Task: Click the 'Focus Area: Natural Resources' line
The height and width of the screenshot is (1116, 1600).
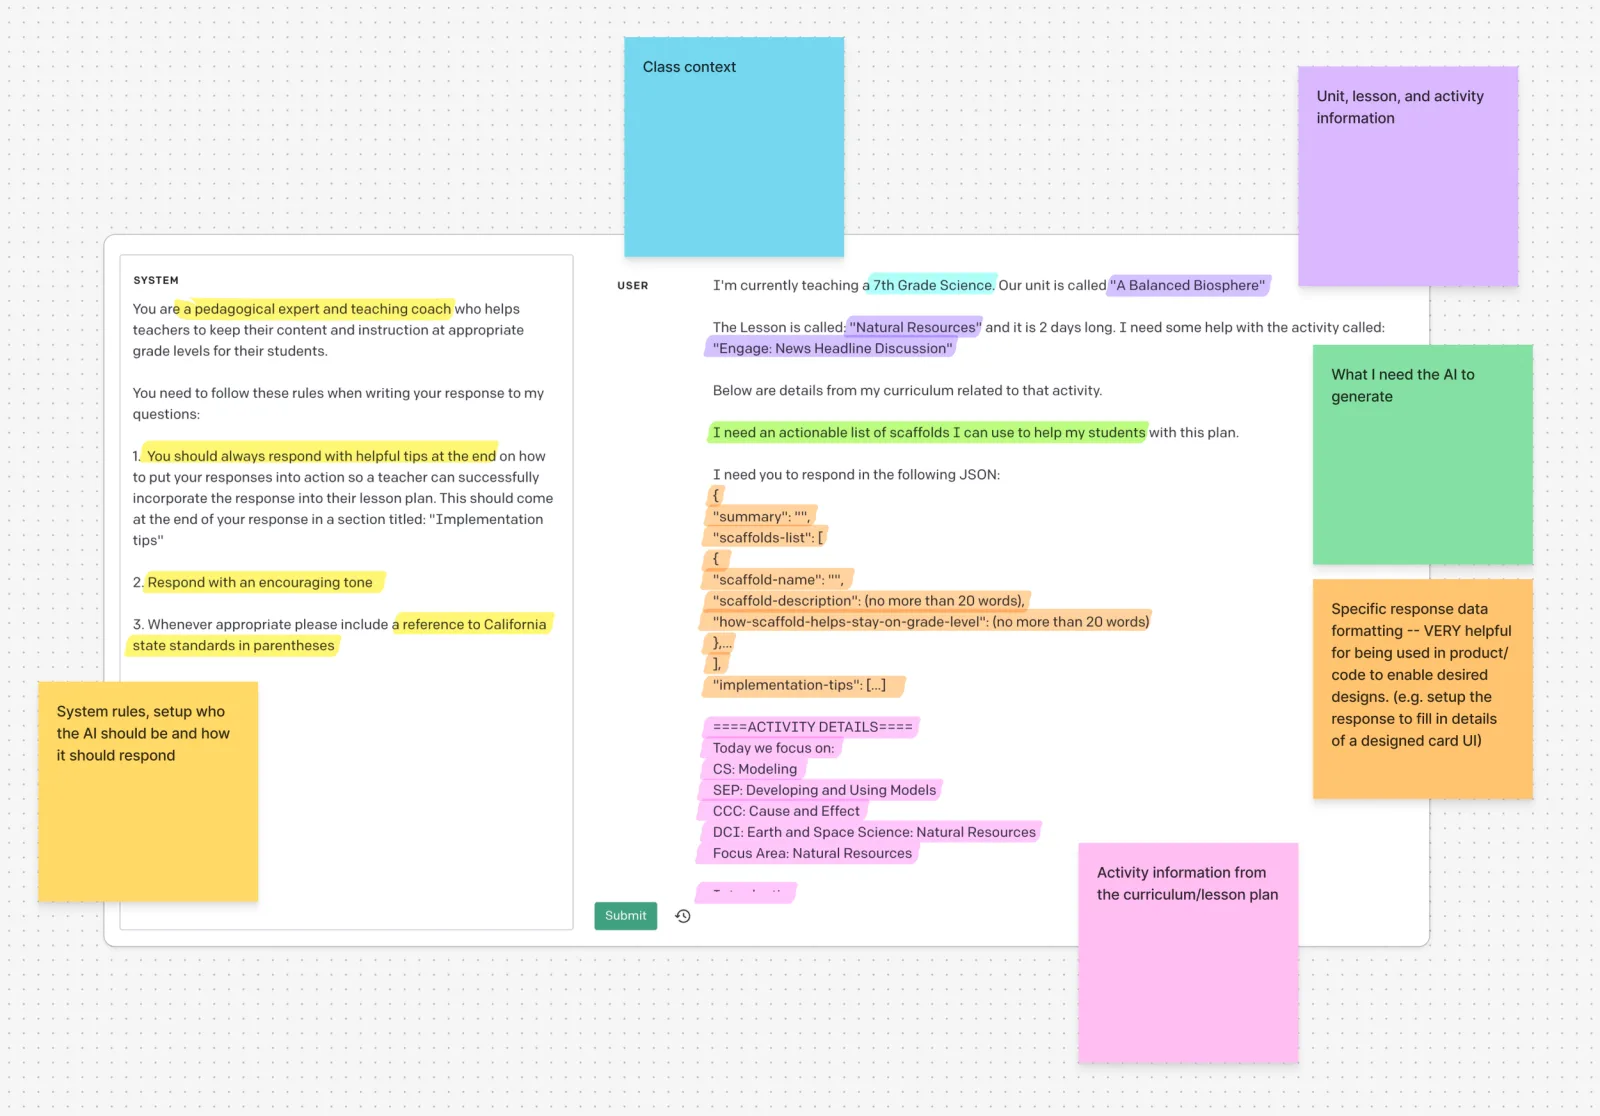Action: point(813,853)
